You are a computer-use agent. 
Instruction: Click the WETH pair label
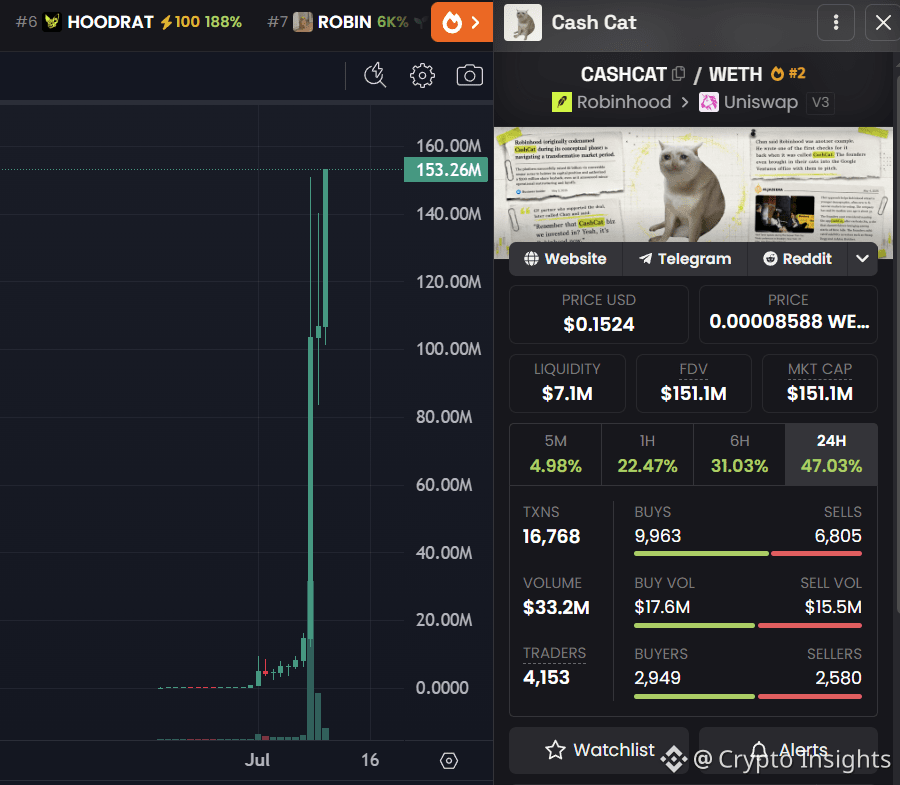tap(735, 74)
